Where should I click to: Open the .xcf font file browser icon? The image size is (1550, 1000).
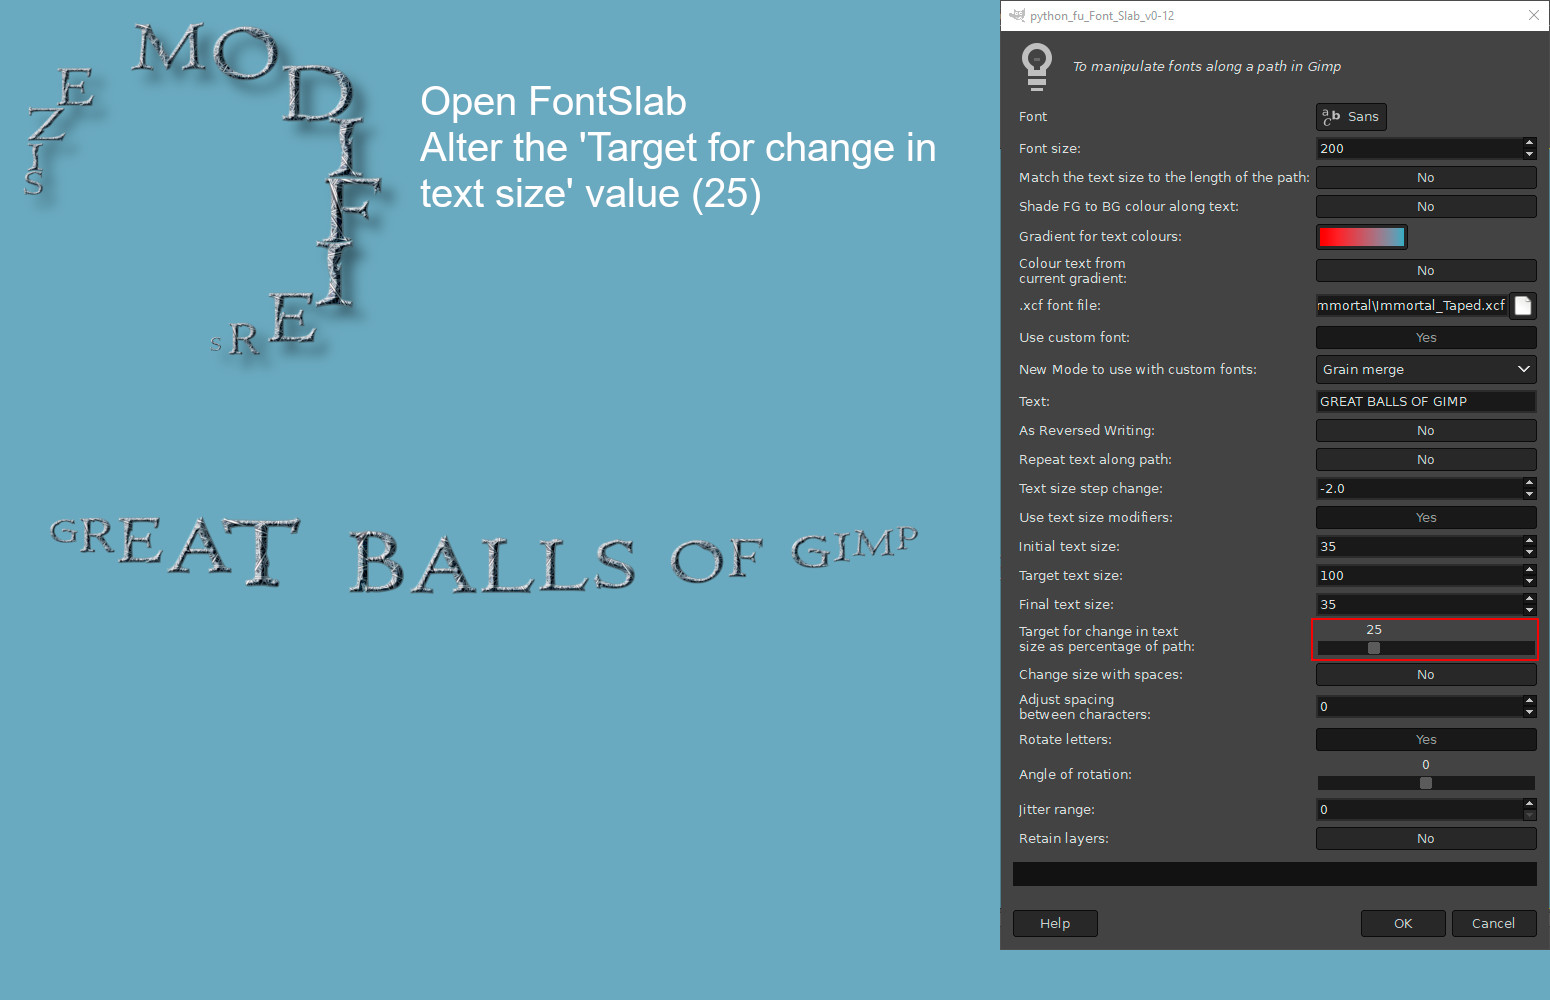(x=1523, y=306)
